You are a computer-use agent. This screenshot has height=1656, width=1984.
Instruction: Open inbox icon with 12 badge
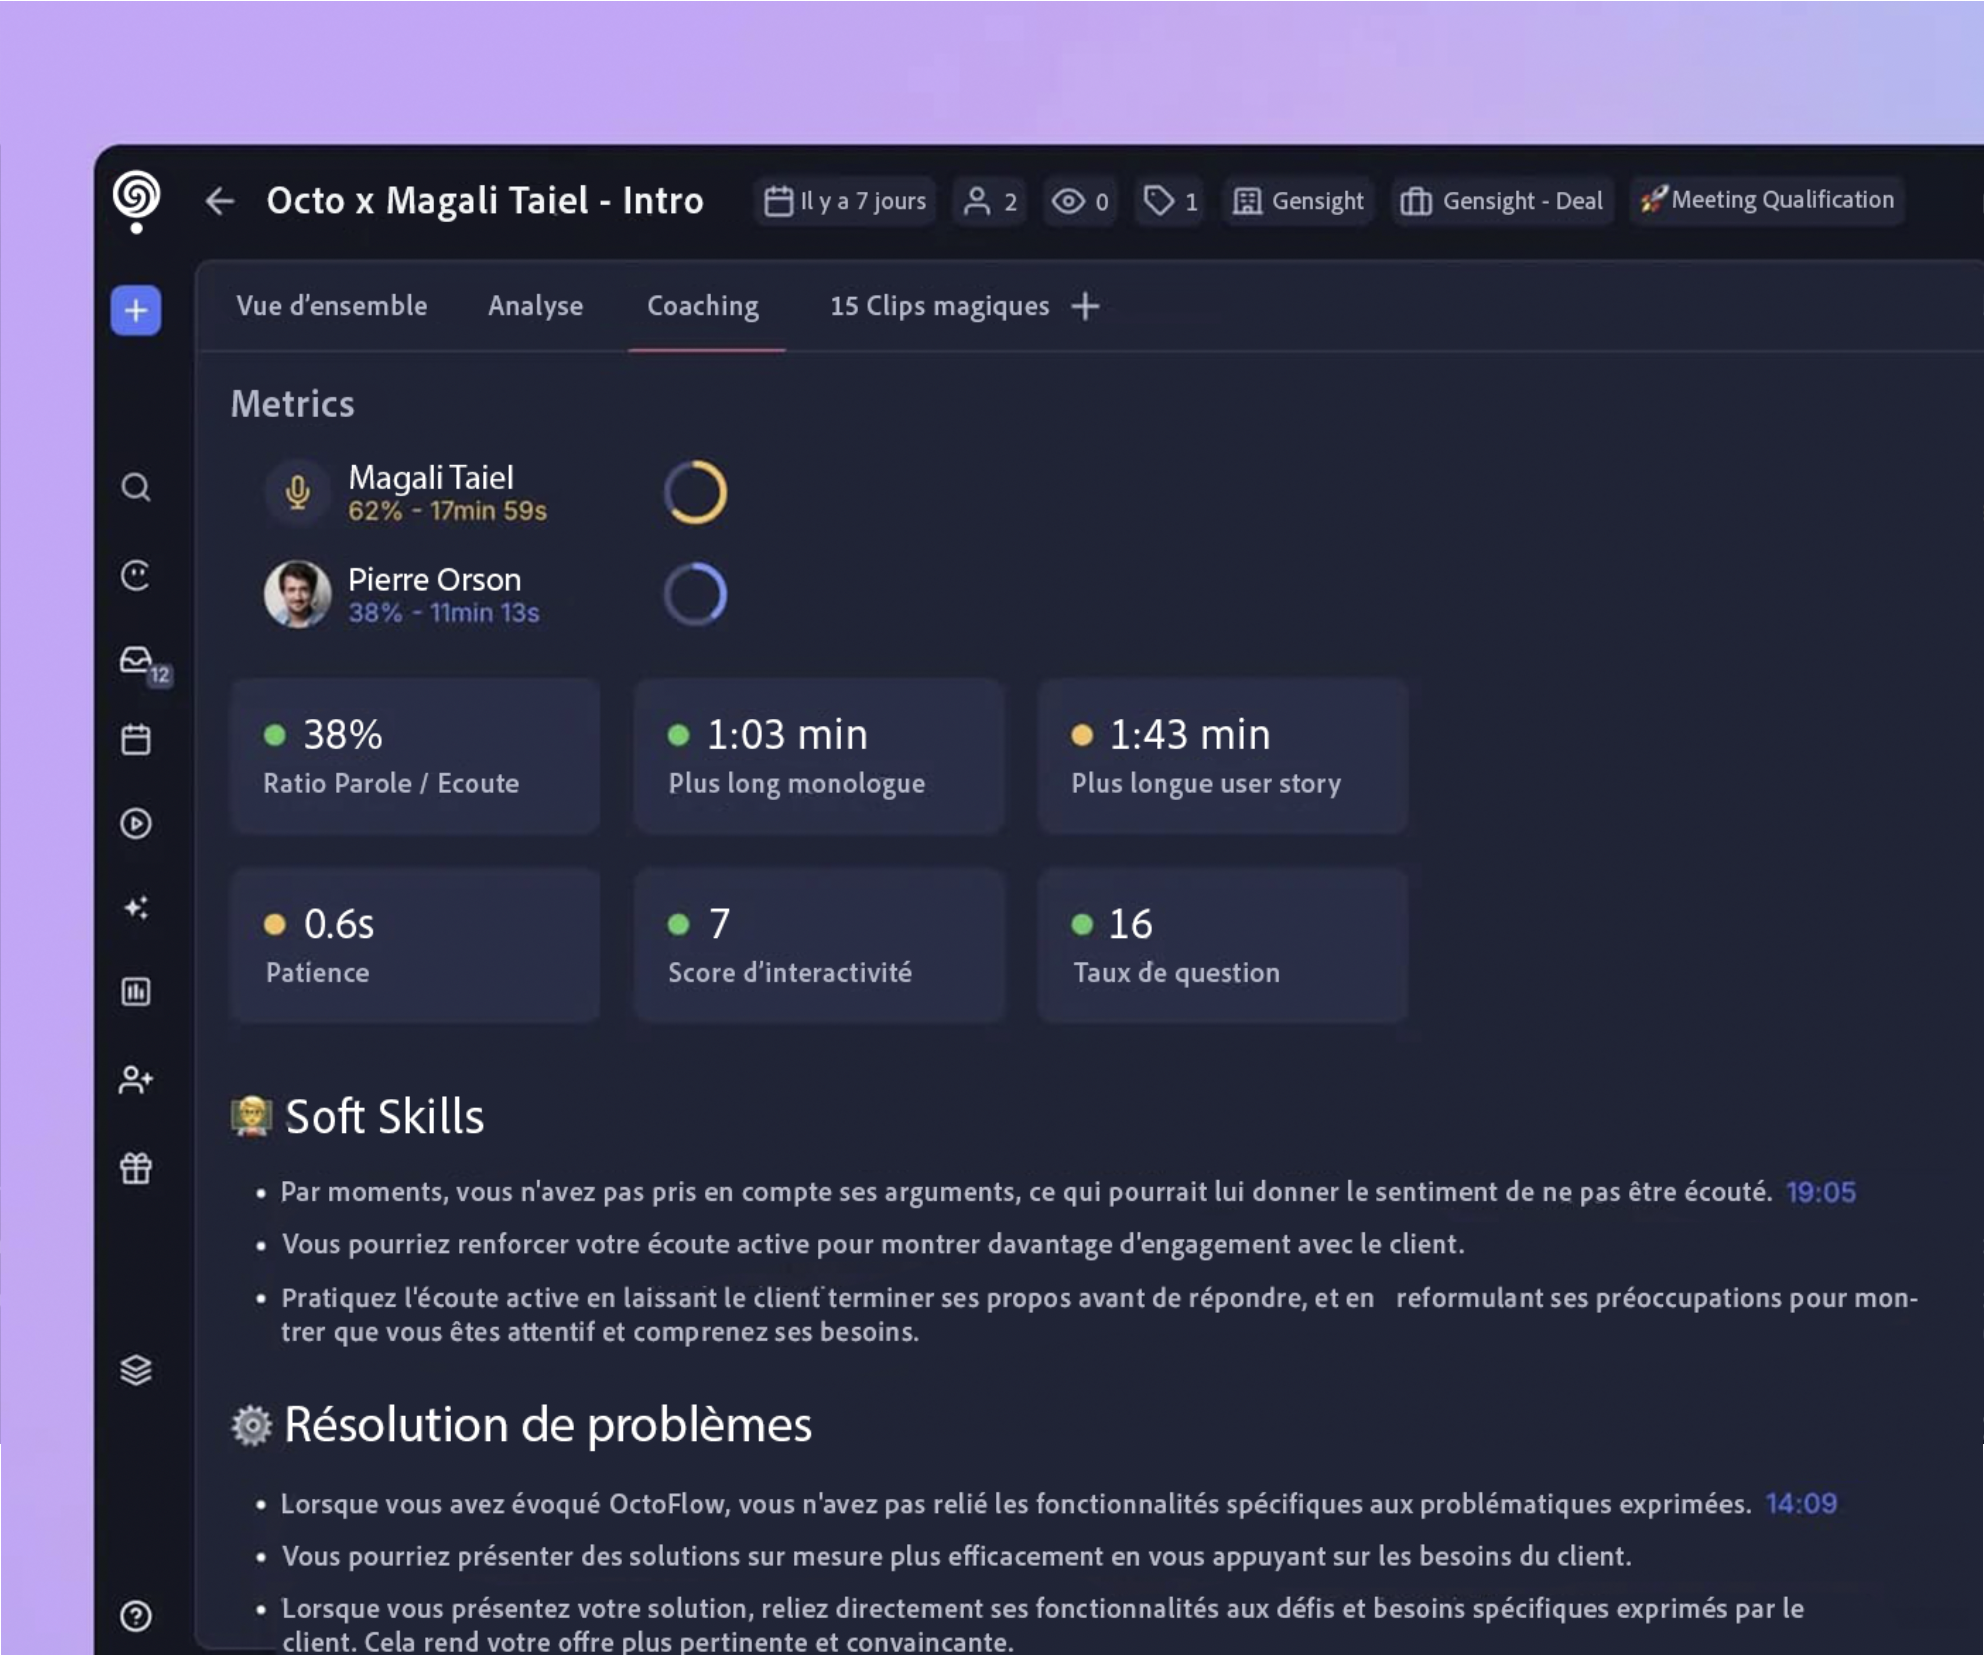(138, 661)
